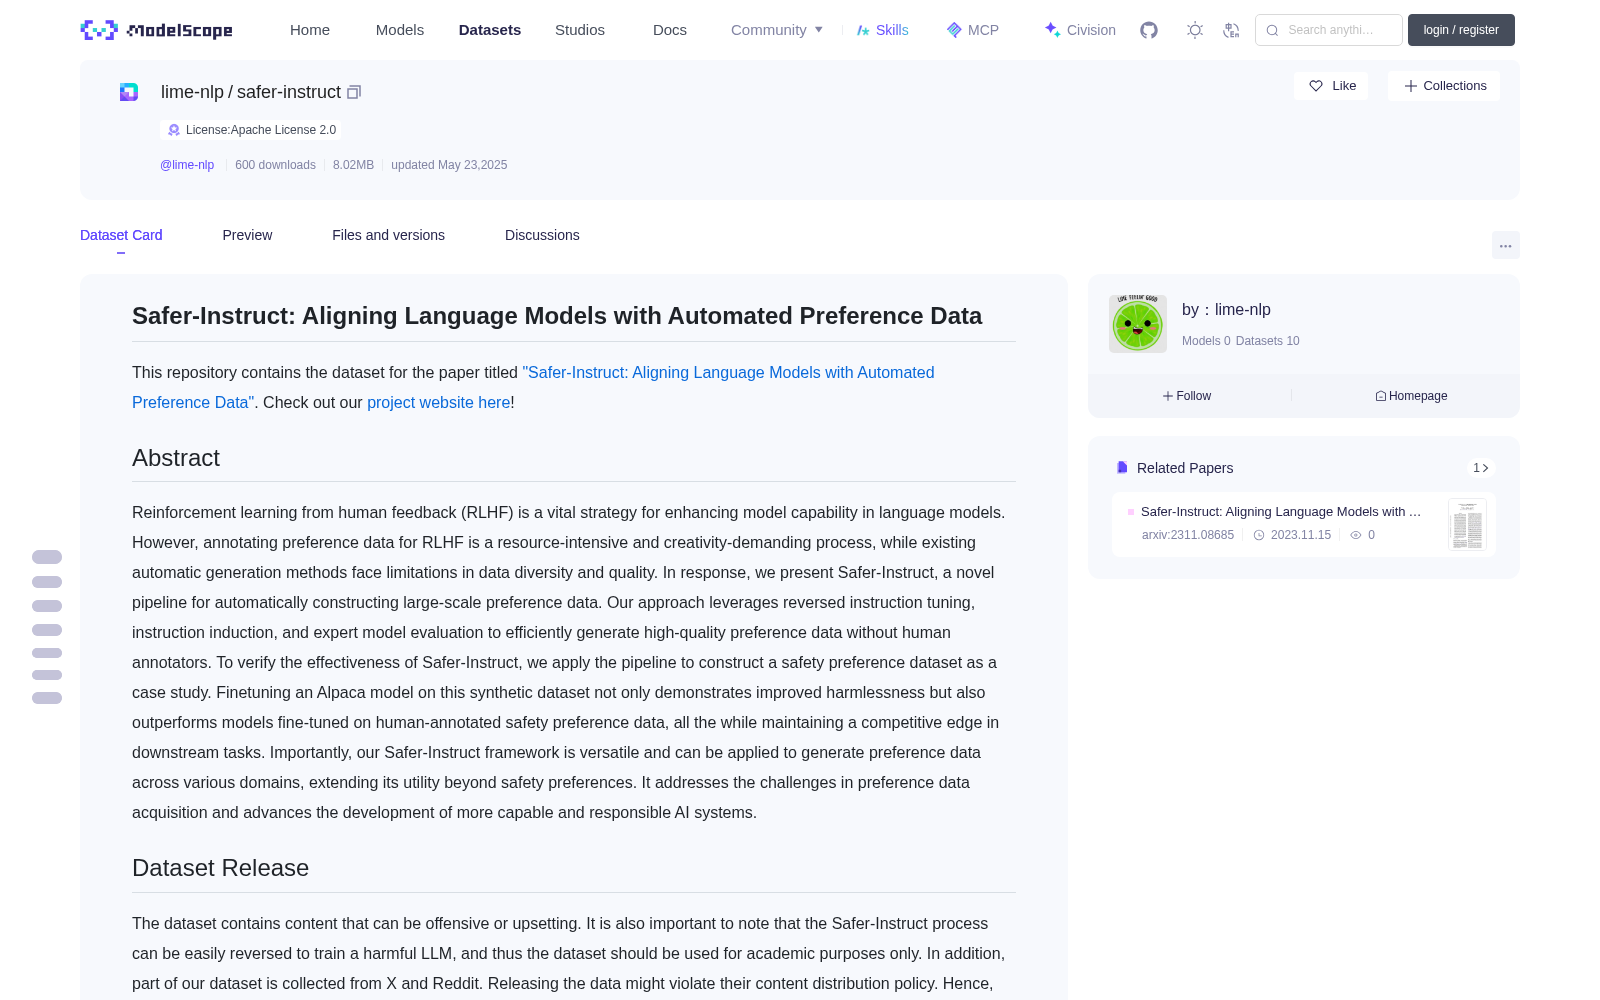Image resolution: width=1600 pixels, height=1000 pixels.
Task: Click the '600 downloads' text
Action: click(x=275, y=165)
